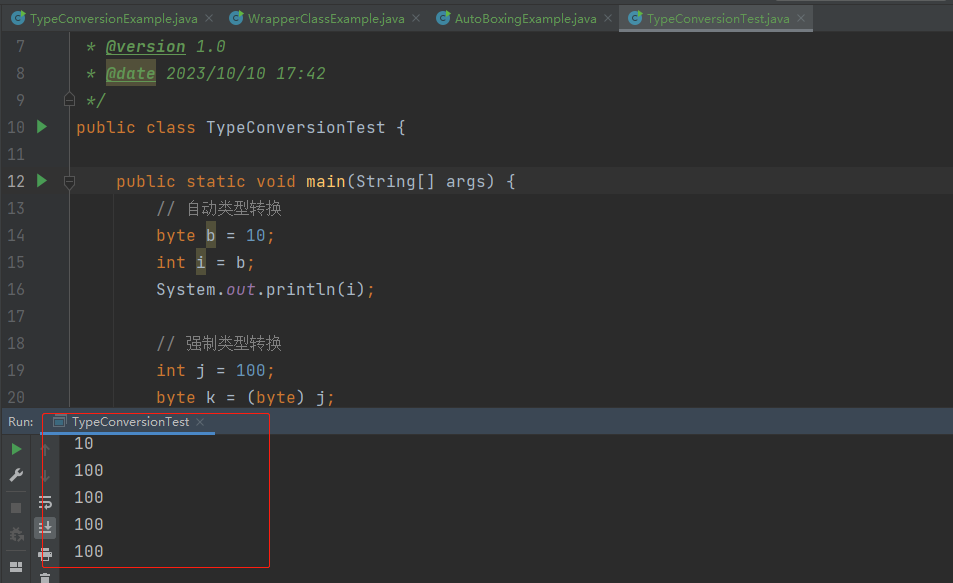This screenshot has width=953, height=583.
Task: Toggle soft-wrap in console output
Action: pos(45,502)
